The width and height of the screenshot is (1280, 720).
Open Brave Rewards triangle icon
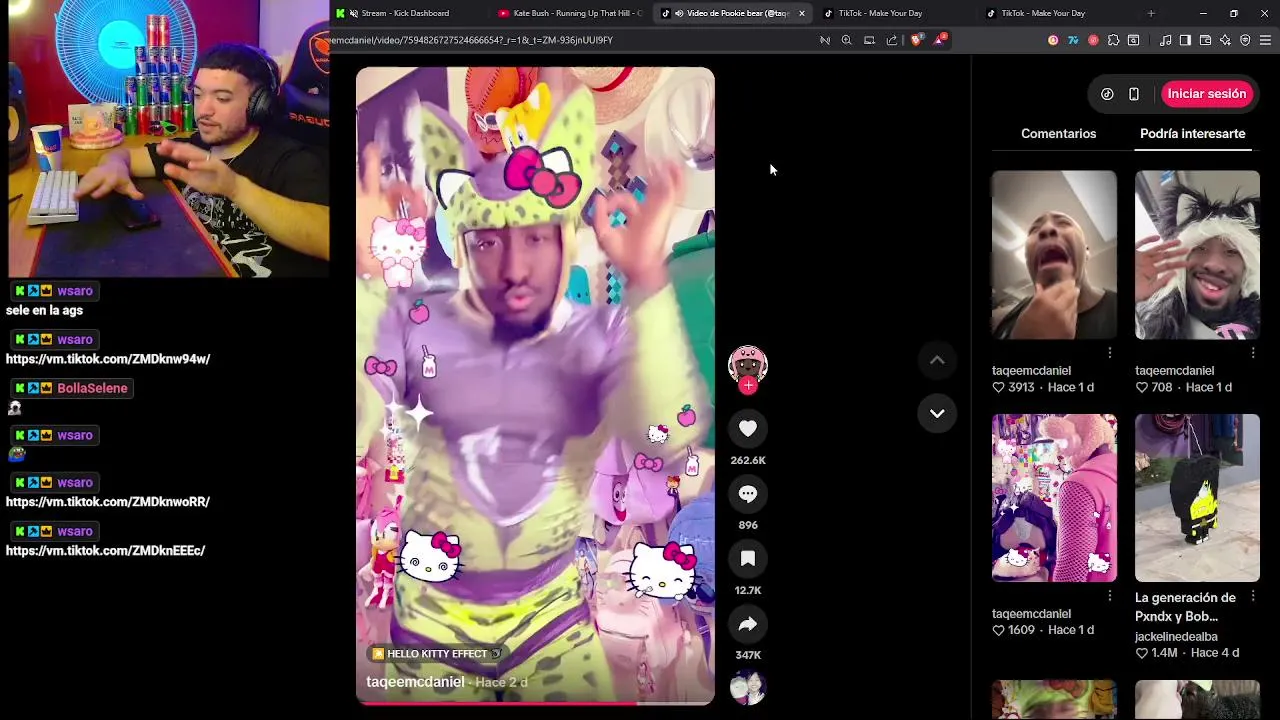point(940,40)
